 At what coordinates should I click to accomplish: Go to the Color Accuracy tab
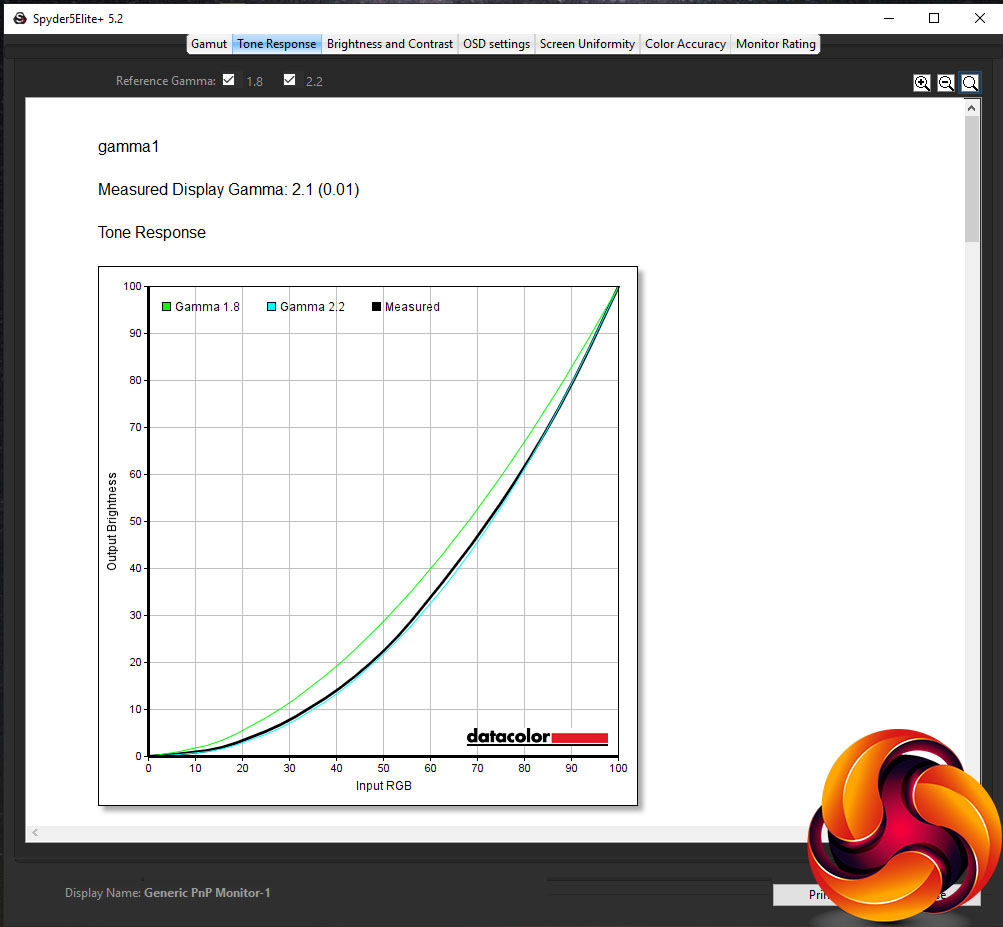point(685,44)
